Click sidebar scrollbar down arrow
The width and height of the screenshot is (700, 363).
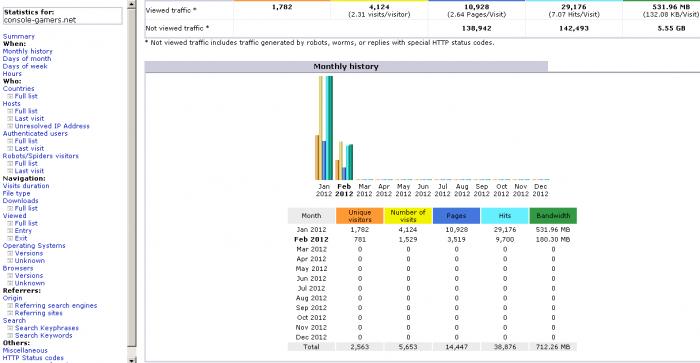click(x=131, y=359)
